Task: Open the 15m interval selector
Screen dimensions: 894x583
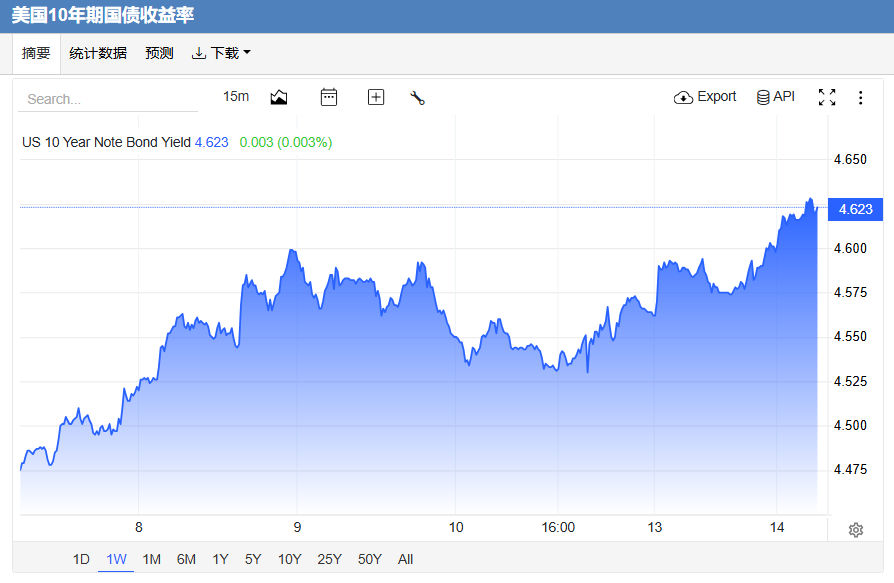Action: (x=236, y=96)
